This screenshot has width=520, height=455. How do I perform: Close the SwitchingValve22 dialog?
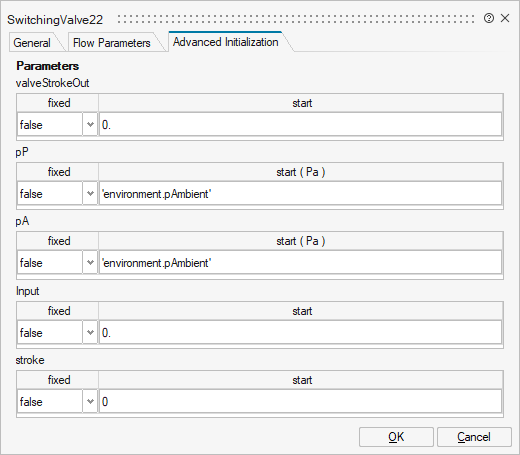click(505, 18)
